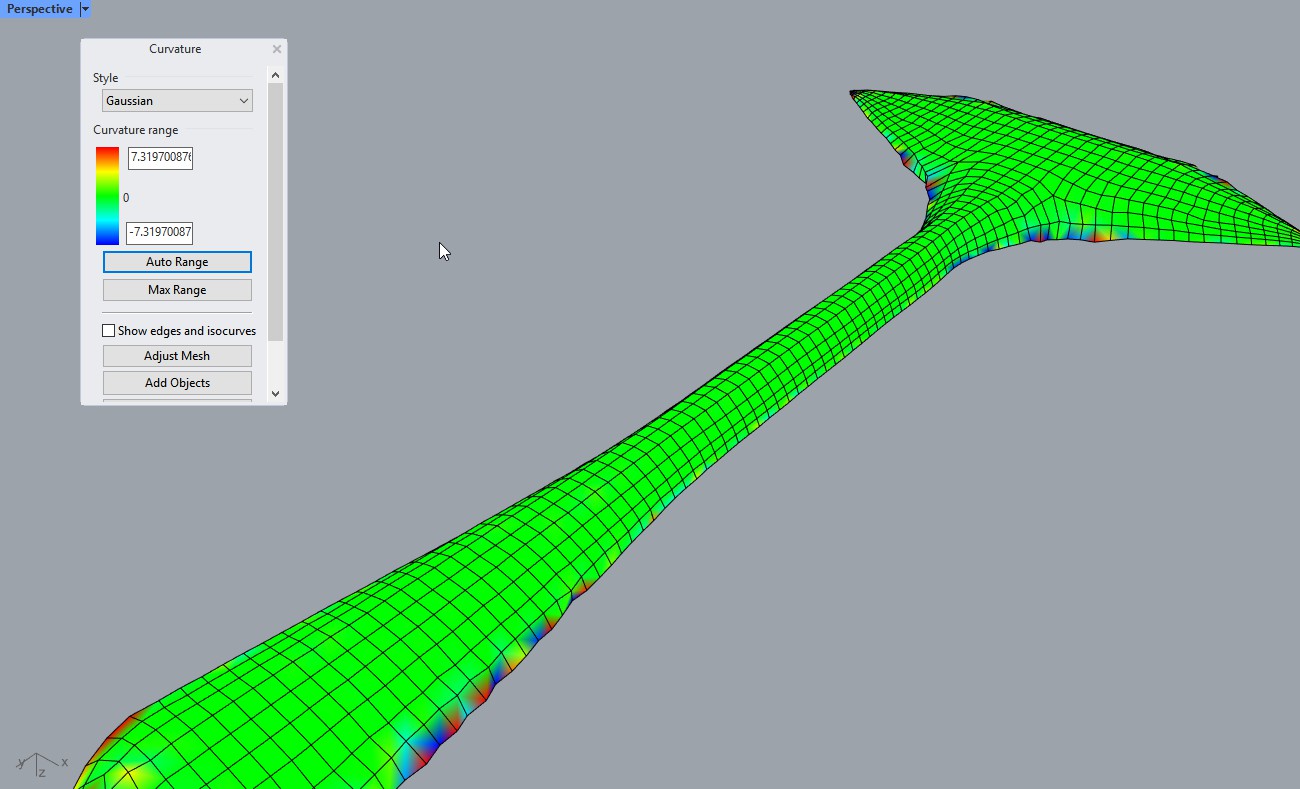This screenshot has width=1300, height=789.
Task: Click the Adjust Mesh button
Action: (x=177, y=356)
